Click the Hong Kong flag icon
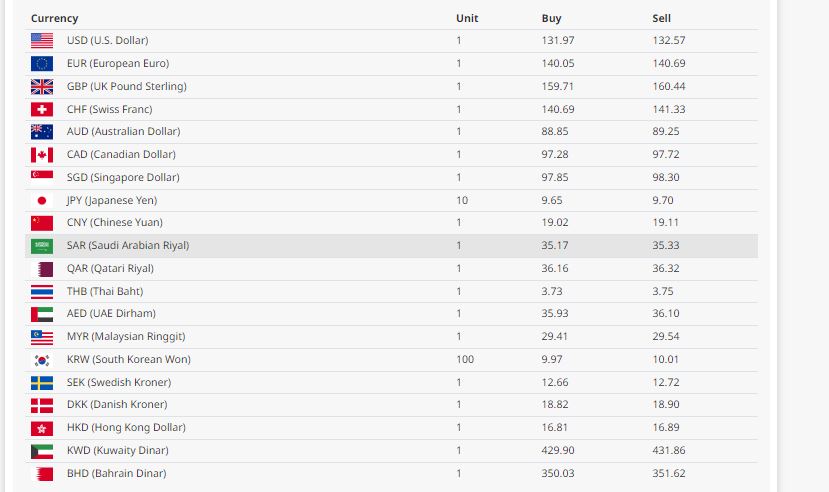 (x=42, y=427)
